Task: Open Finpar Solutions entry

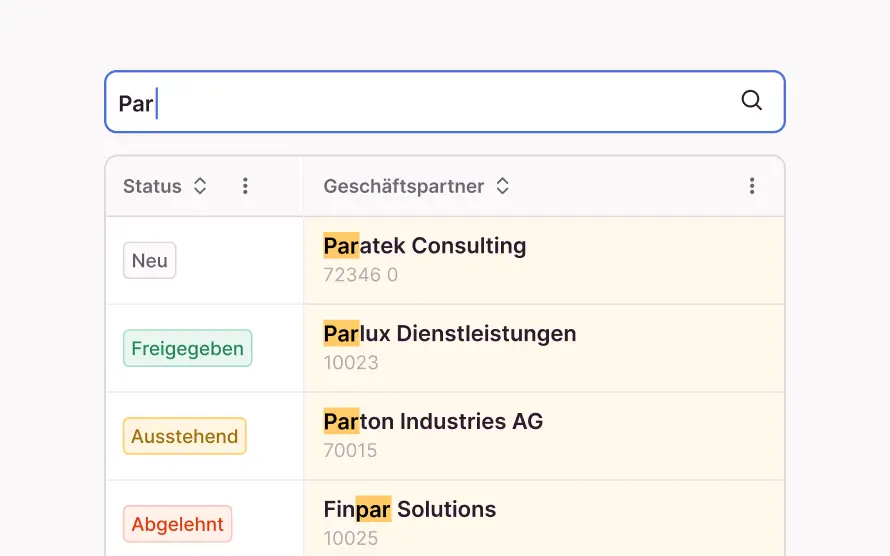Action: point(409,510)
